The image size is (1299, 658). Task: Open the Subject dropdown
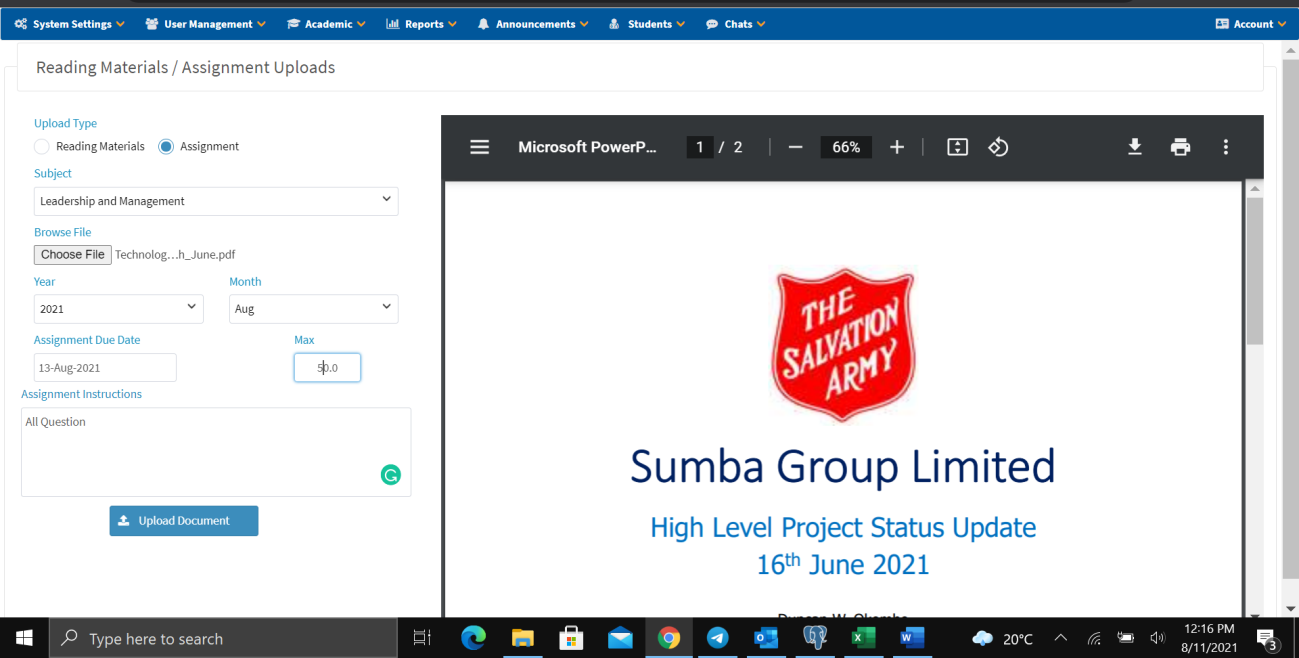216,201
